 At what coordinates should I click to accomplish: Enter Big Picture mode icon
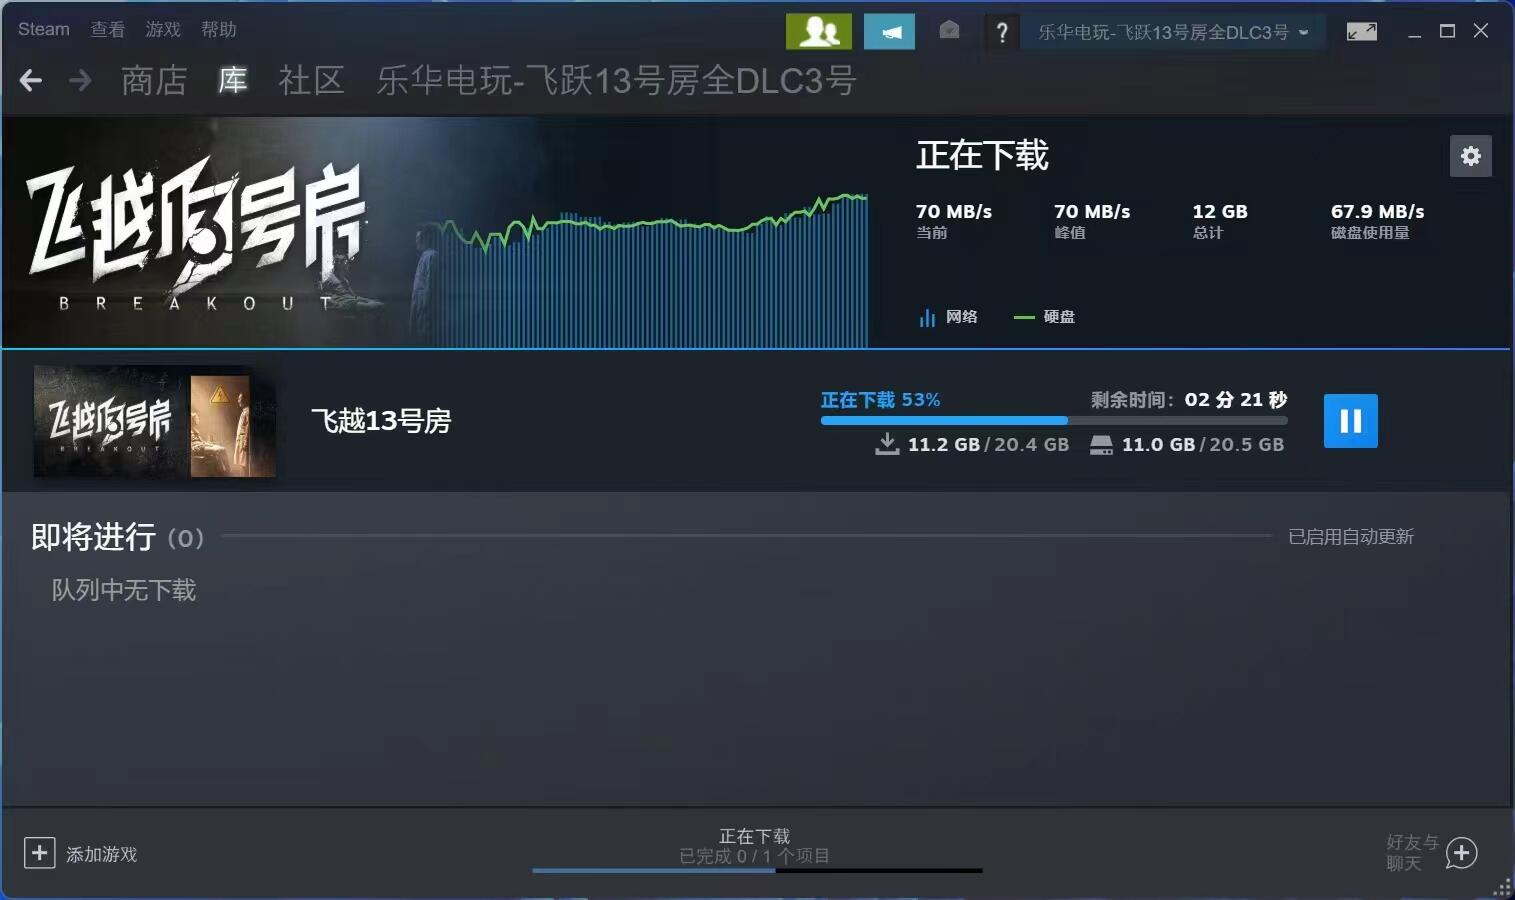click(x=1361, y=32)
